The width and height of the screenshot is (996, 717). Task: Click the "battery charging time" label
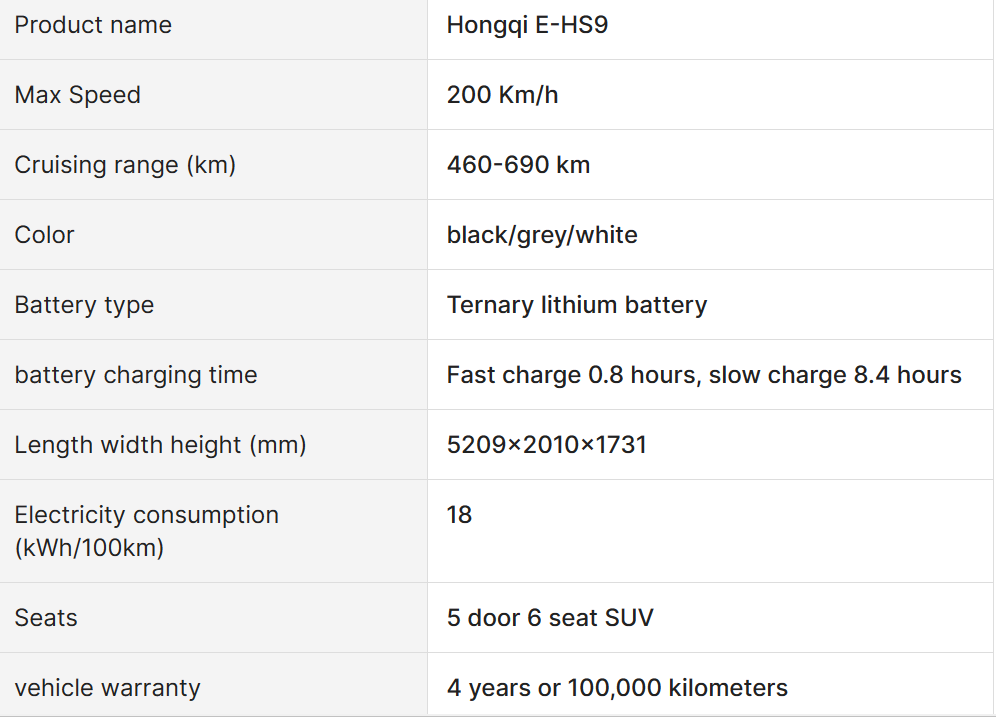[x=136, y=375]
